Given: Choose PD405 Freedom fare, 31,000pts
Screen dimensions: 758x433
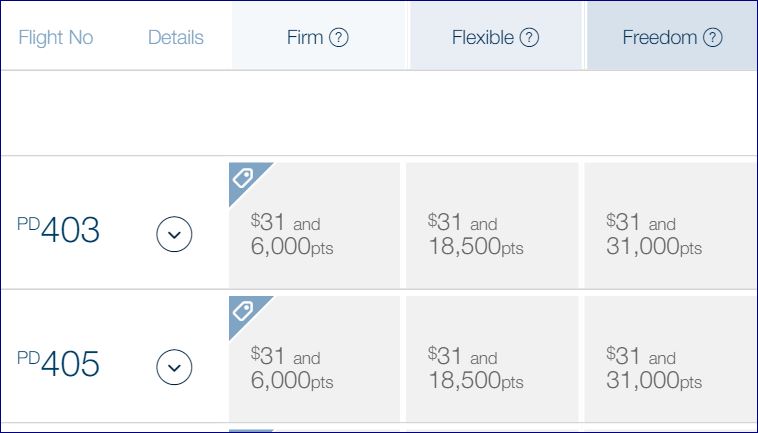Looking at the screenshot, I should tap(670, 369).
